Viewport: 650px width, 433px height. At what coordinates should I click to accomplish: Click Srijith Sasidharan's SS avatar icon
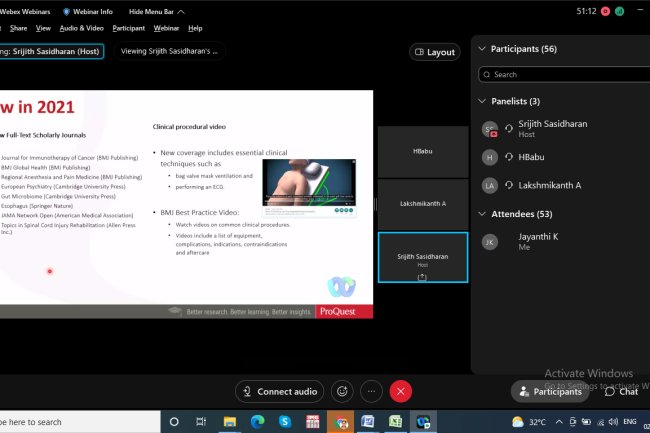[x=490, y=129]
